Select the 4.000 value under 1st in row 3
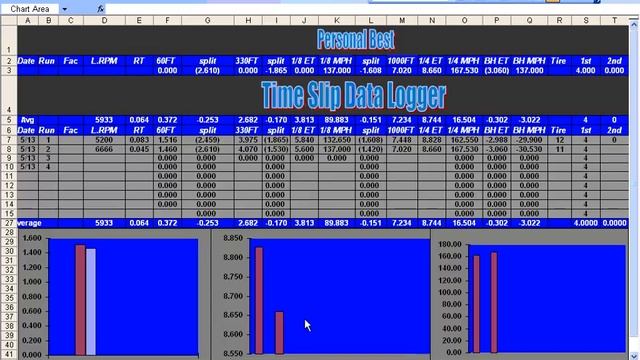The width and height of the screenshot is (640, 360). pos(585,71)
